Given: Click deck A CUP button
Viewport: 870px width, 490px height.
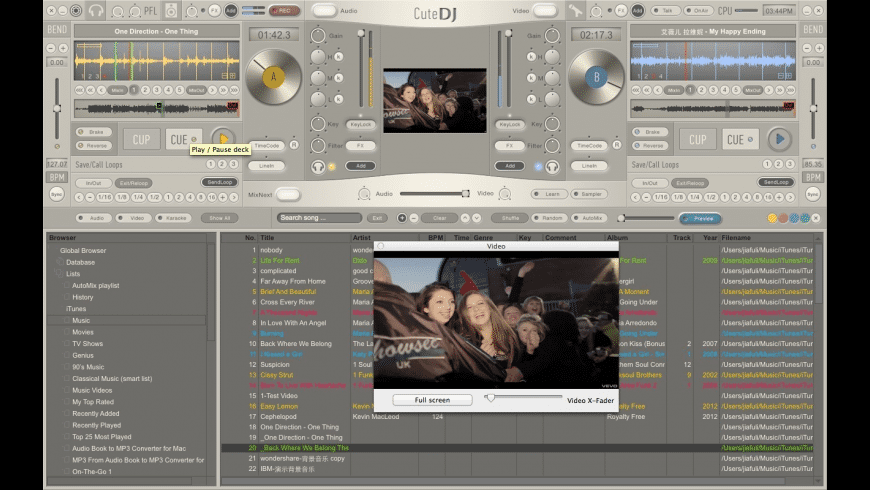Looking at the screenshot, I should tap(141, 140).
